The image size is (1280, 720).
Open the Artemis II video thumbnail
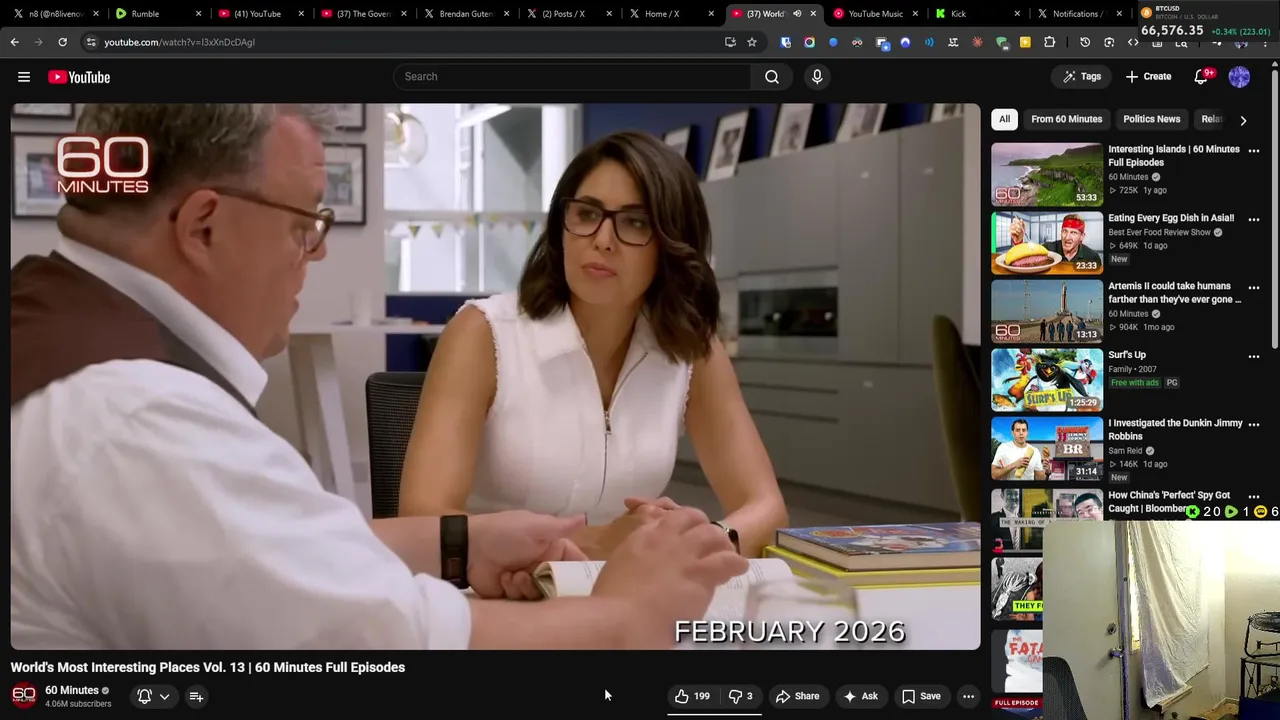click(x=1047, y=311)
